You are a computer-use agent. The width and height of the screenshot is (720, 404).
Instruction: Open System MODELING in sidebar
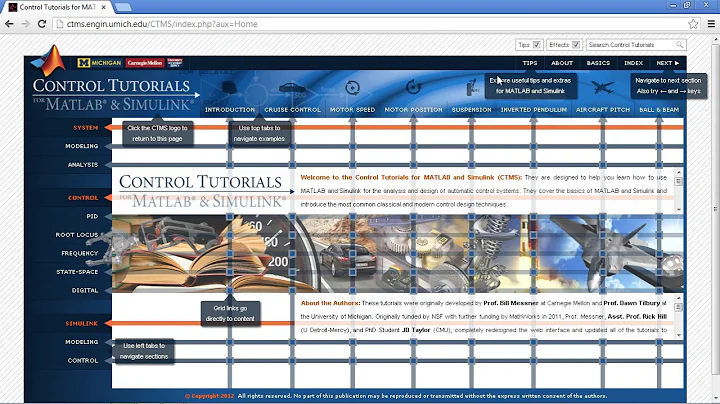[81, 146]
